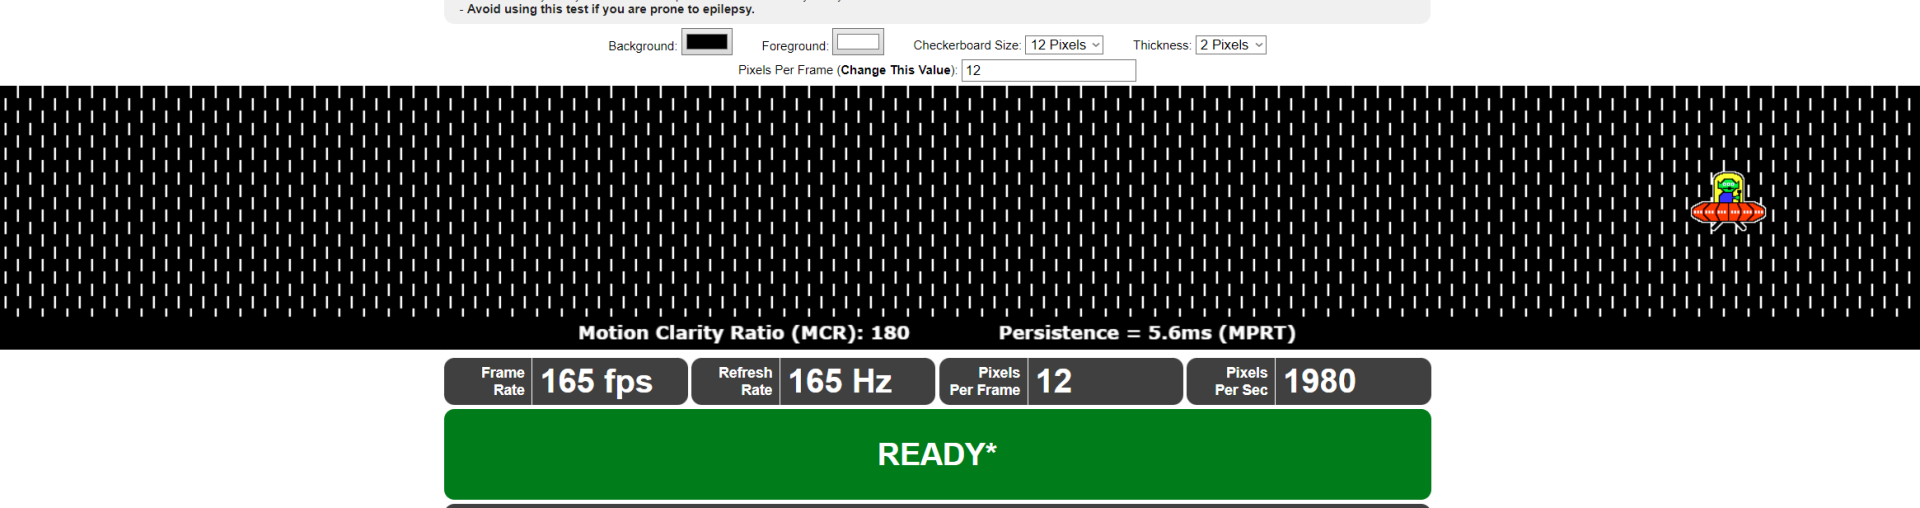Click the 'Change This Value' label
This screenshot has width=1920, height=508.
[x=896, y=70]
